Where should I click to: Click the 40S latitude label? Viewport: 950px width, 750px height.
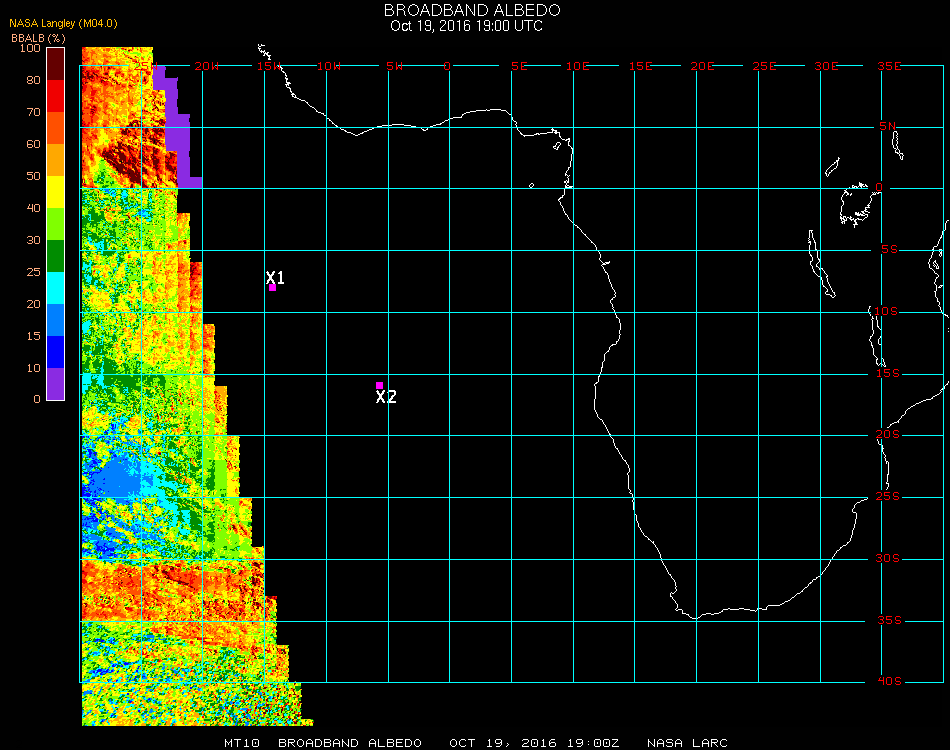(x=889, y=682)
